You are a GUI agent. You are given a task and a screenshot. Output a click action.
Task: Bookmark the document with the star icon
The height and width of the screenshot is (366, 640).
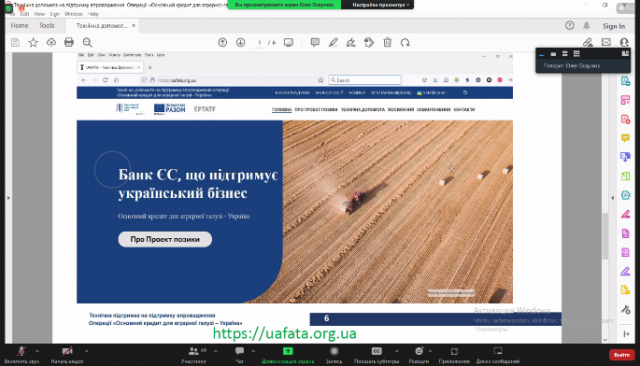33,42
